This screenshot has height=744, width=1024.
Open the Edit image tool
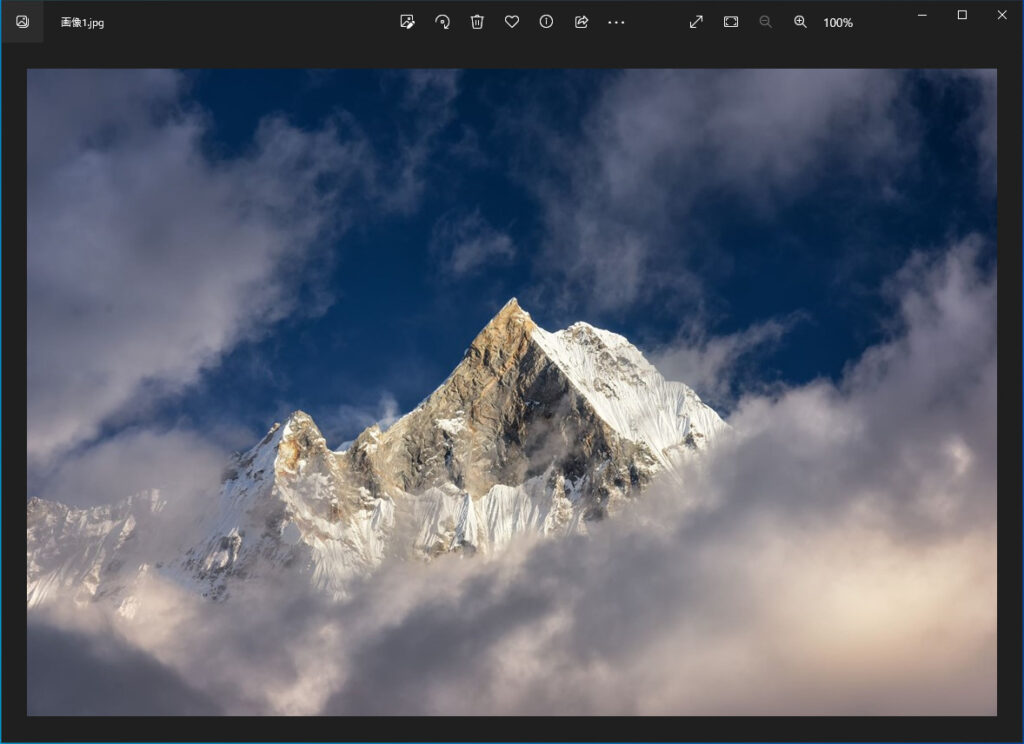pos(407,22)
